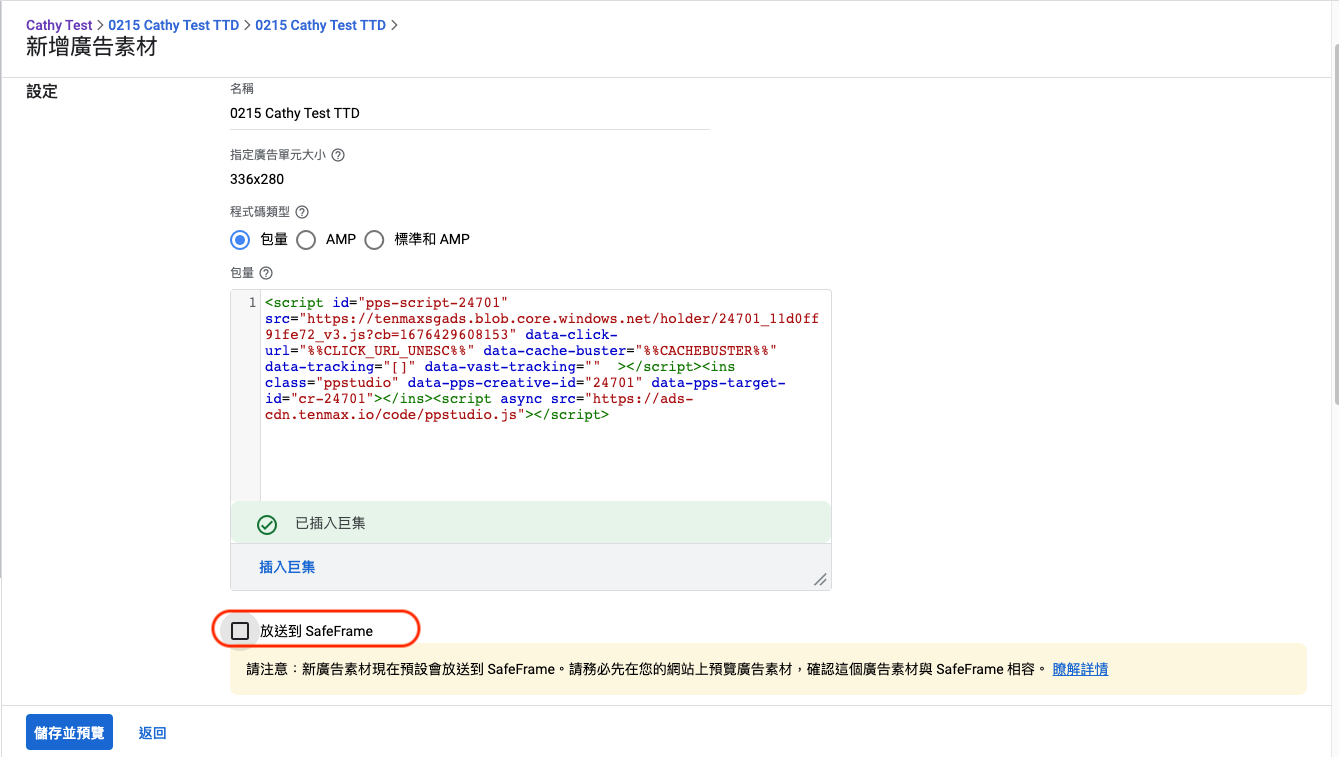Click the 儲存並預覽 button

pos(69,733)
